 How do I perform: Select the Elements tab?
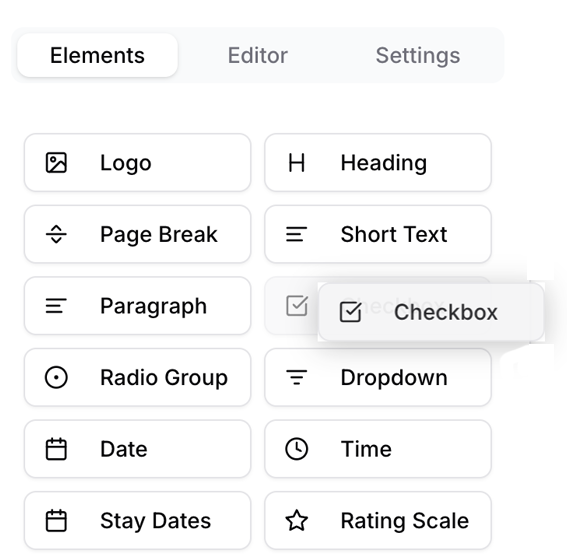[x=98, y=55]
